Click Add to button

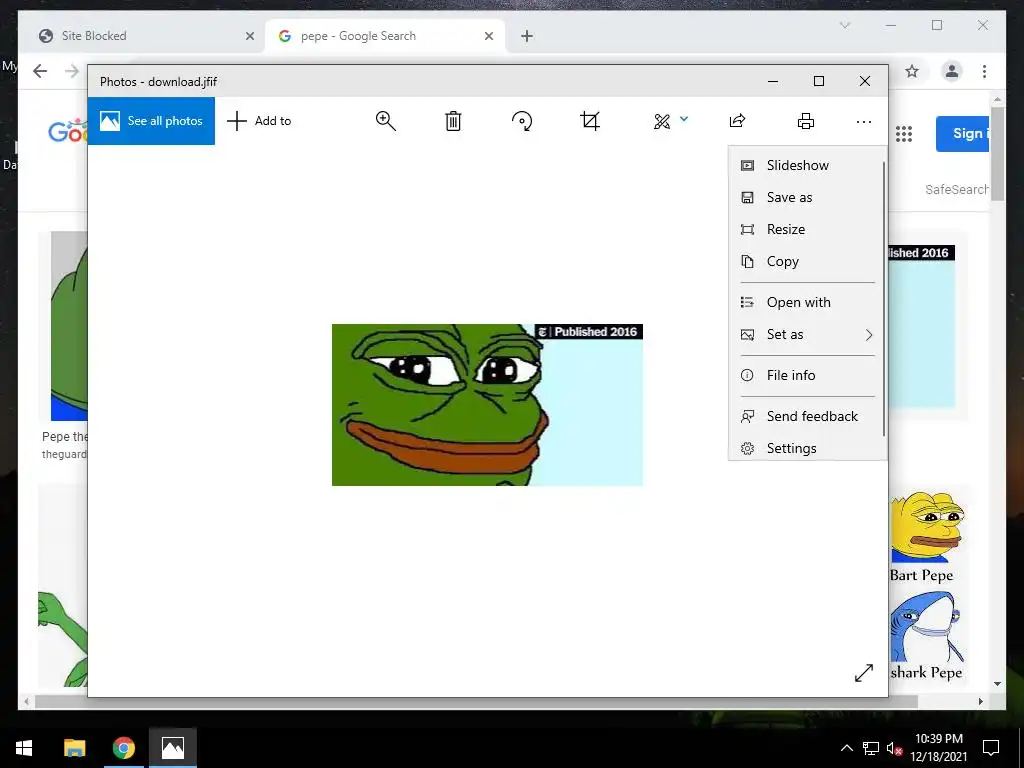[x=259, y=121]
